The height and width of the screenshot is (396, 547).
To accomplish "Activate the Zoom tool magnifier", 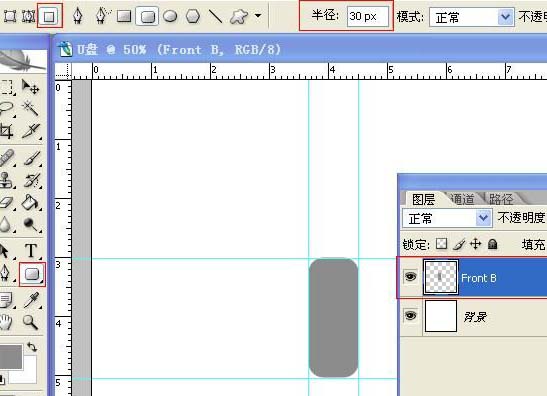I will click(x=30, y=321).
